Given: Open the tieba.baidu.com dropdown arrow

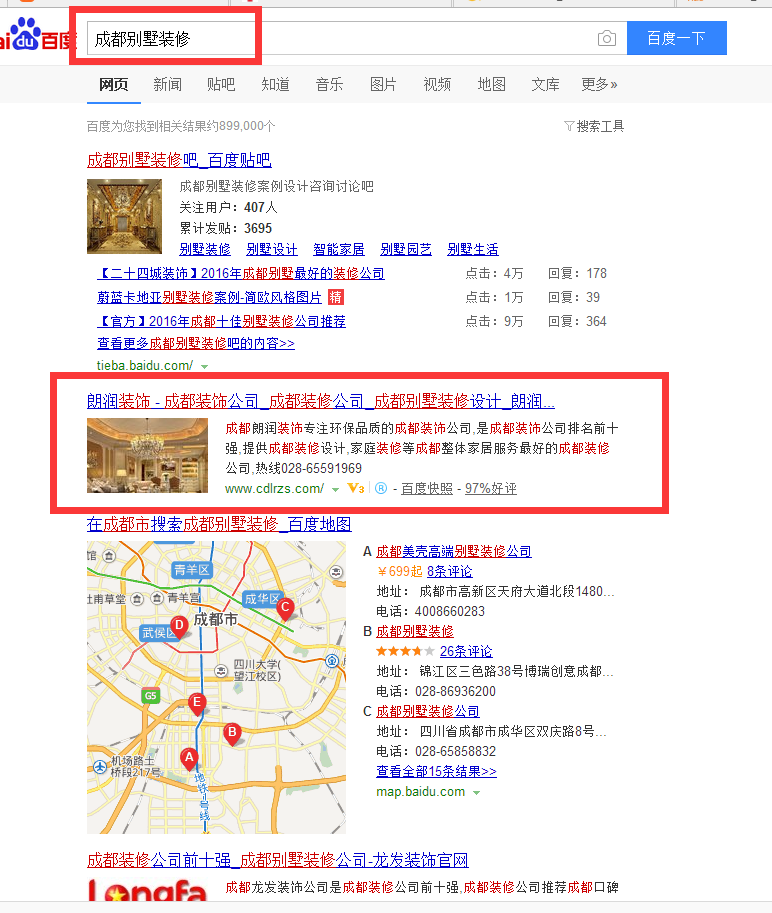Looking at the screenshot, I should coord(204,366).
